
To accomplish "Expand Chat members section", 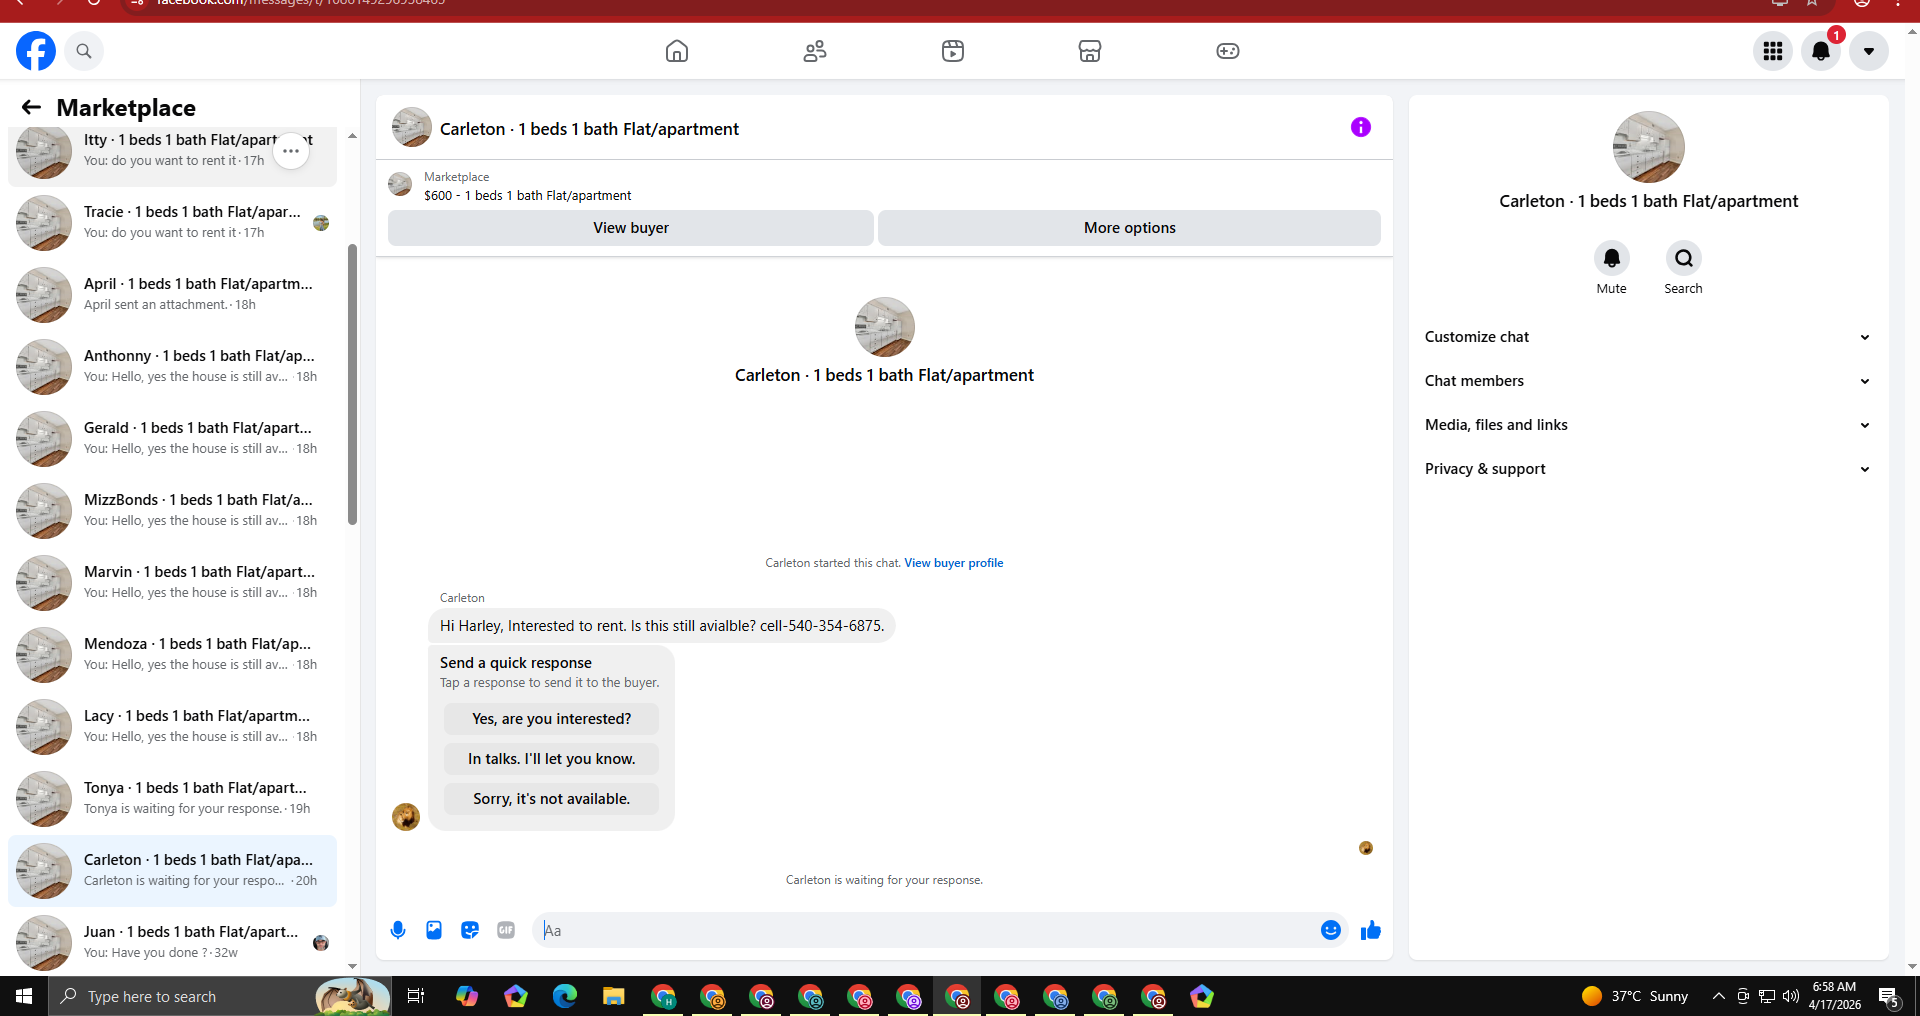I will coord(1648,381).
